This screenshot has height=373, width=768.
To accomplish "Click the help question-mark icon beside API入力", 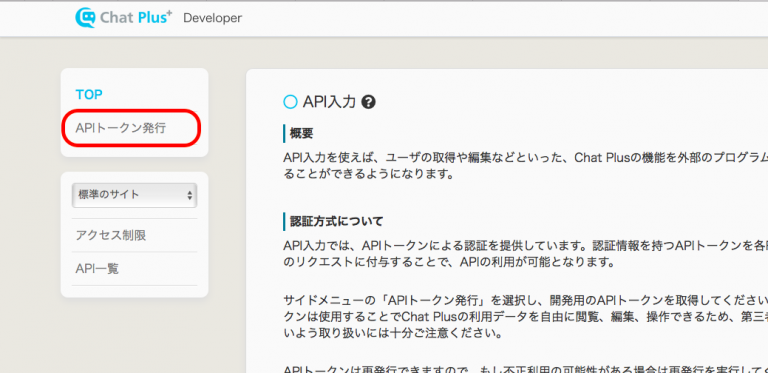I will pos(368,102).
